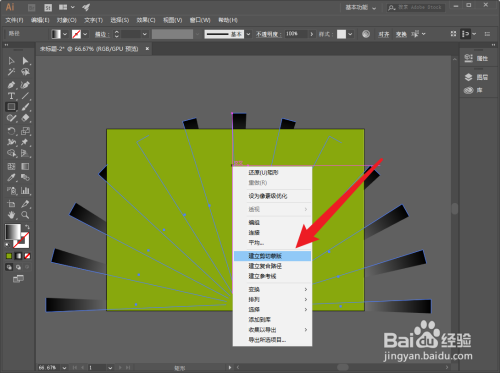Select the Lasso tool
The height and width of the screenshot is (373, 500).
pos(25,72)
